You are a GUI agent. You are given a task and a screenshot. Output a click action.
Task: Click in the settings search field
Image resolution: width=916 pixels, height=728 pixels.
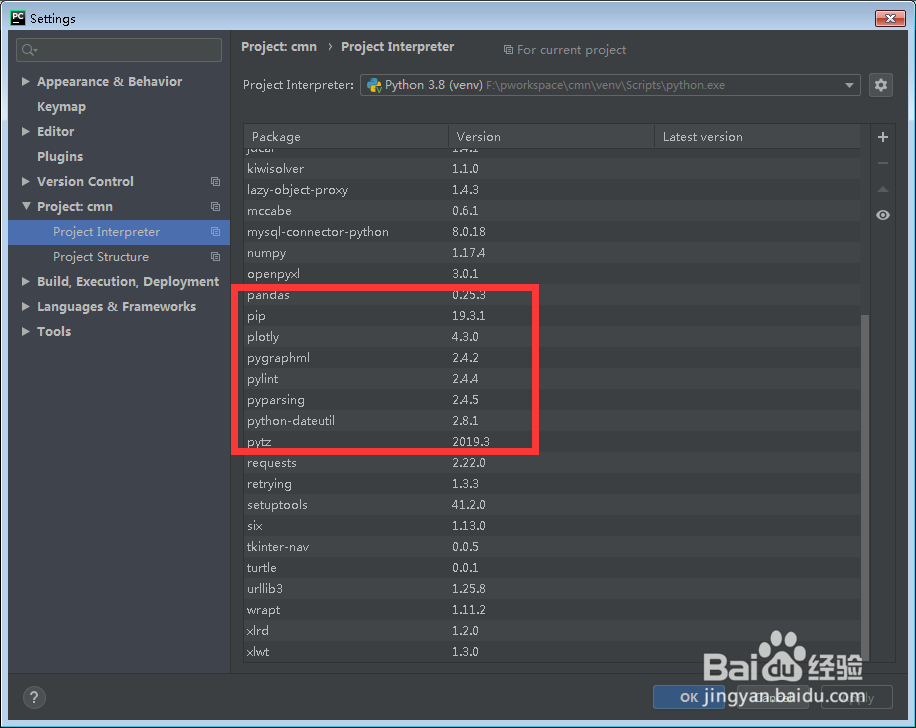click(x=119, y=50)
